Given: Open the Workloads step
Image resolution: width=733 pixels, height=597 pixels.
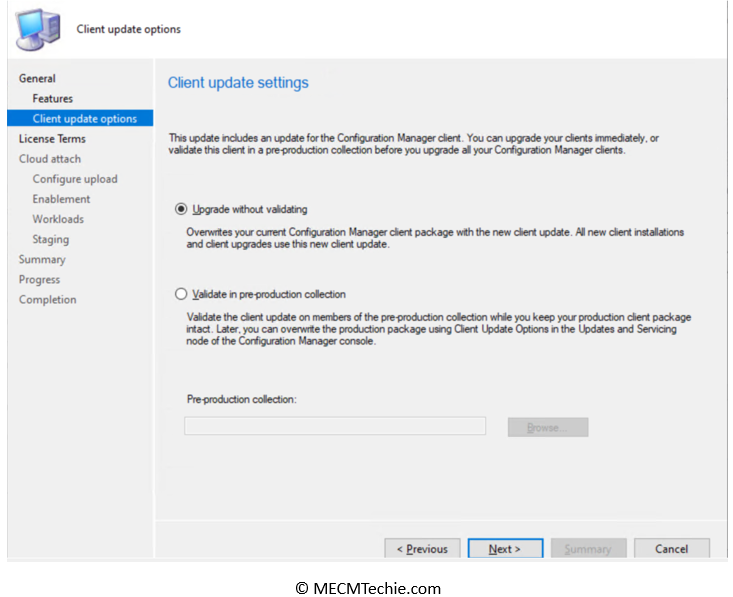Looking at the screenshot, I should point(58,219).
